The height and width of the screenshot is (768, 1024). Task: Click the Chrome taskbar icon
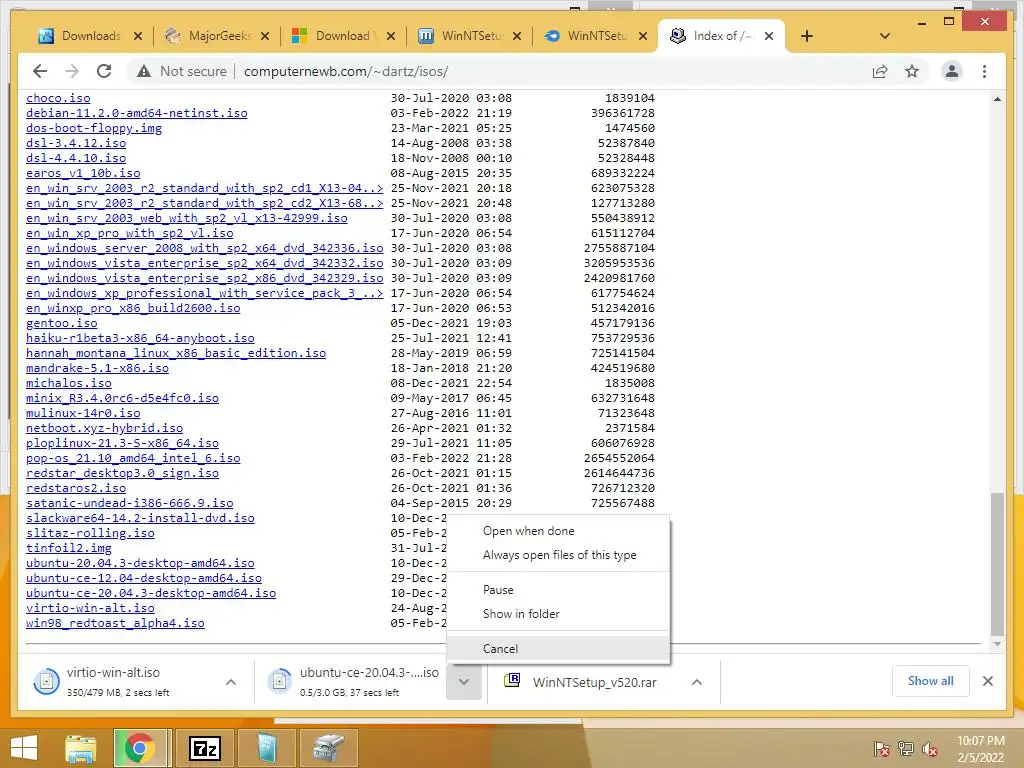tap(139, 748)
